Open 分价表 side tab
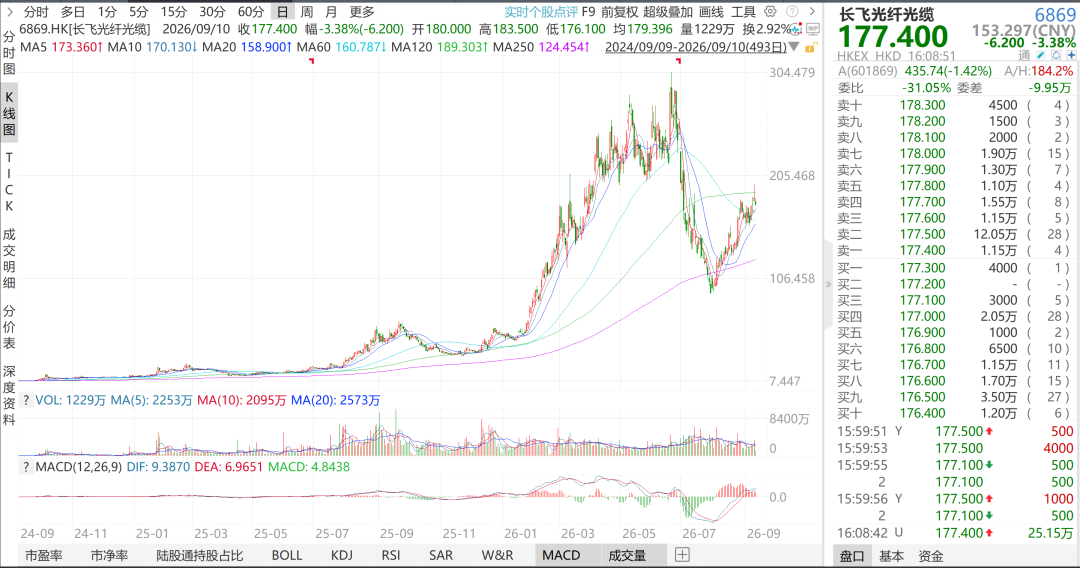1080x568 pixels. [x=9, y=326]
